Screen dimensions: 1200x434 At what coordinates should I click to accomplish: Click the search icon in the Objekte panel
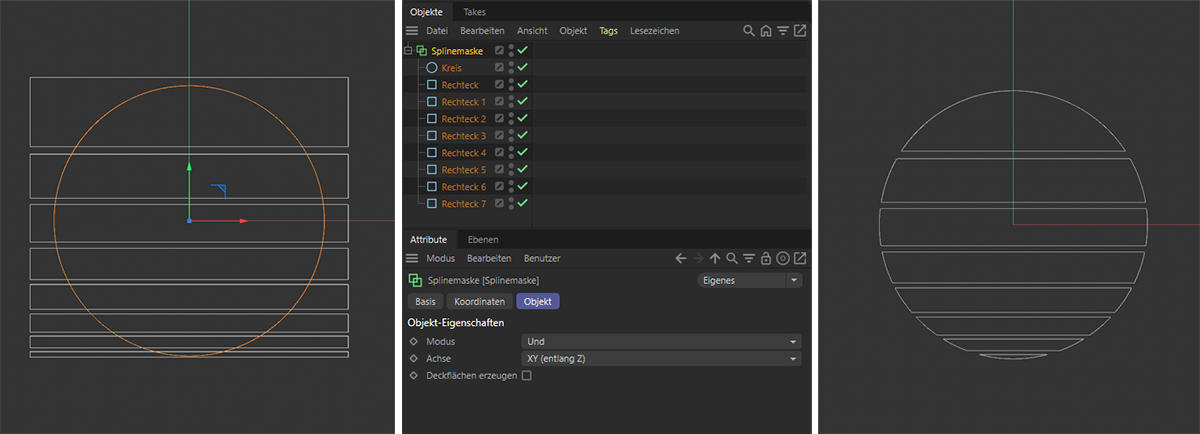749,31
